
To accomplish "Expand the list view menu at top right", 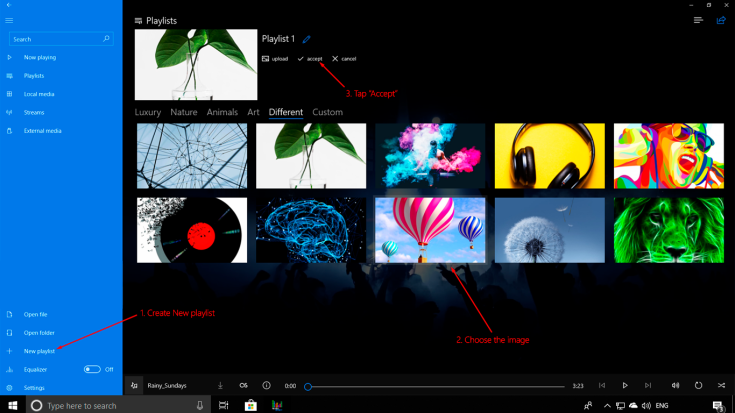I will [698, 20].
